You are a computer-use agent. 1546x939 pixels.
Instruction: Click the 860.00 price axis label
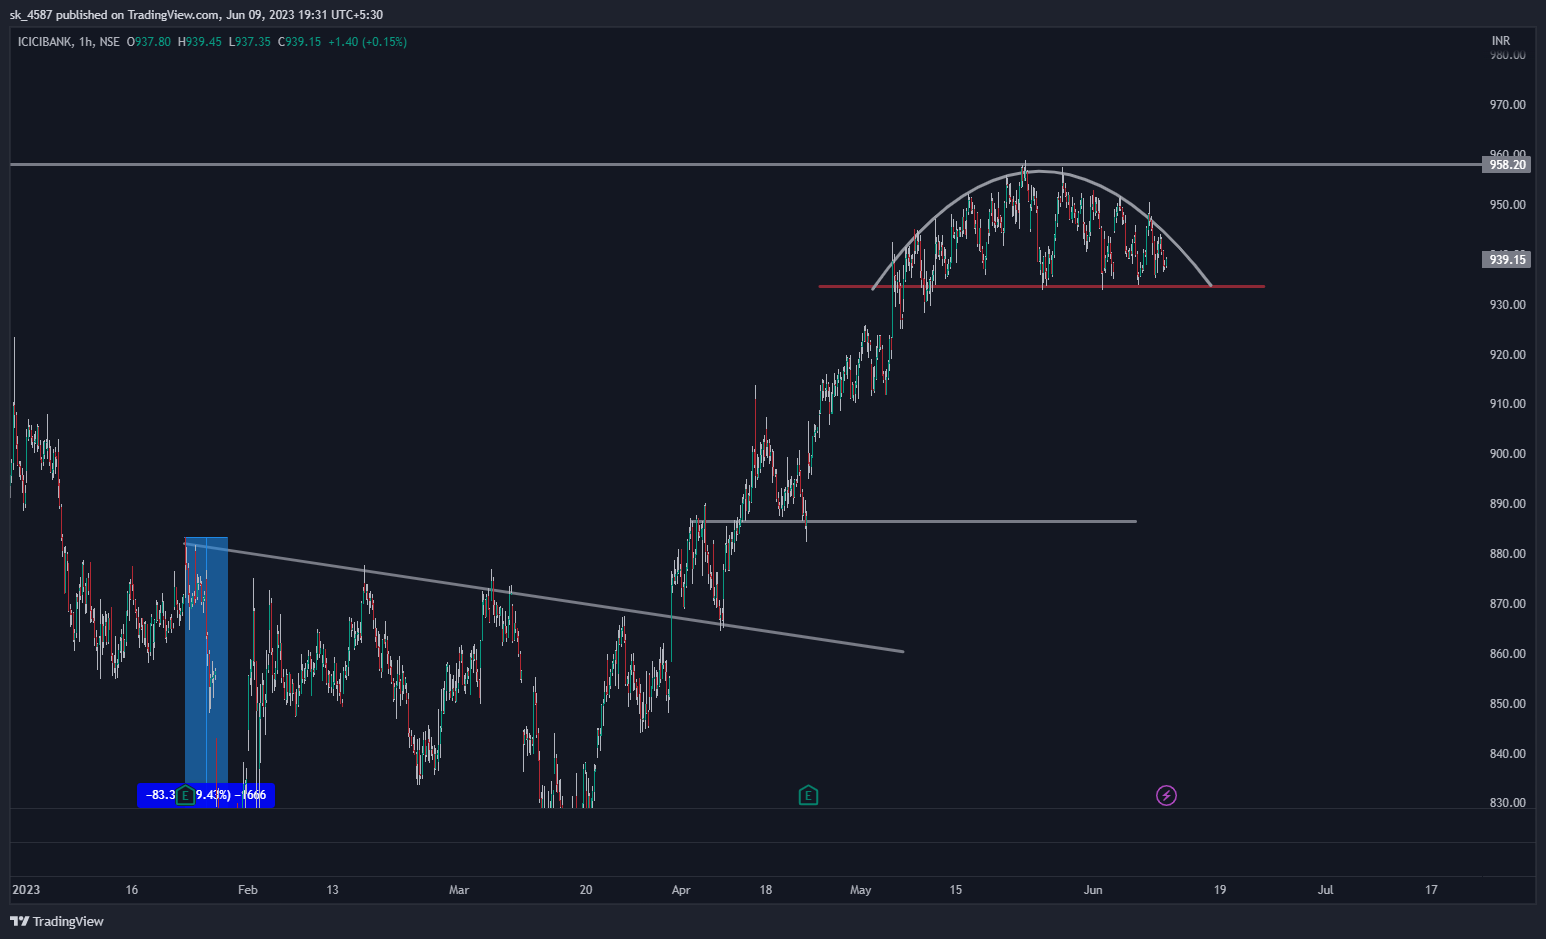click(1507, 654)
